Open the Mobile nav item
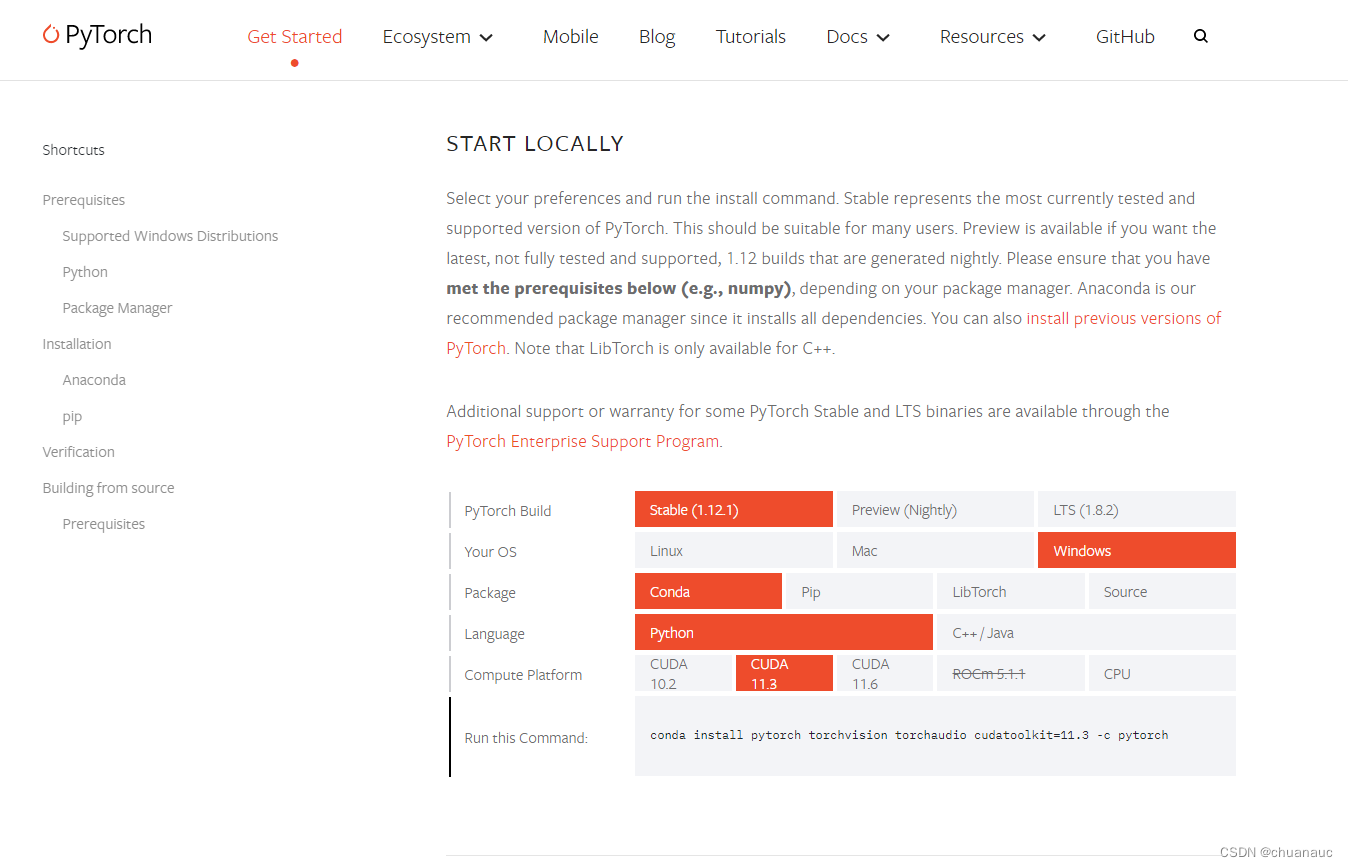The height and width of the screenshot is (867, 1348). [570, 37]
